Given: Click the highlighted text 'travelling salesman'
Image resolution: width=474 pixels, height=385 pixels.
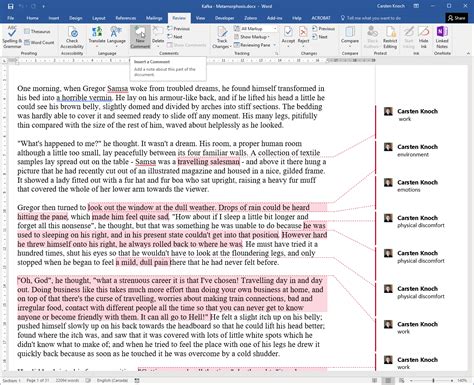Looking at the screenshot, I should (x=209, y=162).
